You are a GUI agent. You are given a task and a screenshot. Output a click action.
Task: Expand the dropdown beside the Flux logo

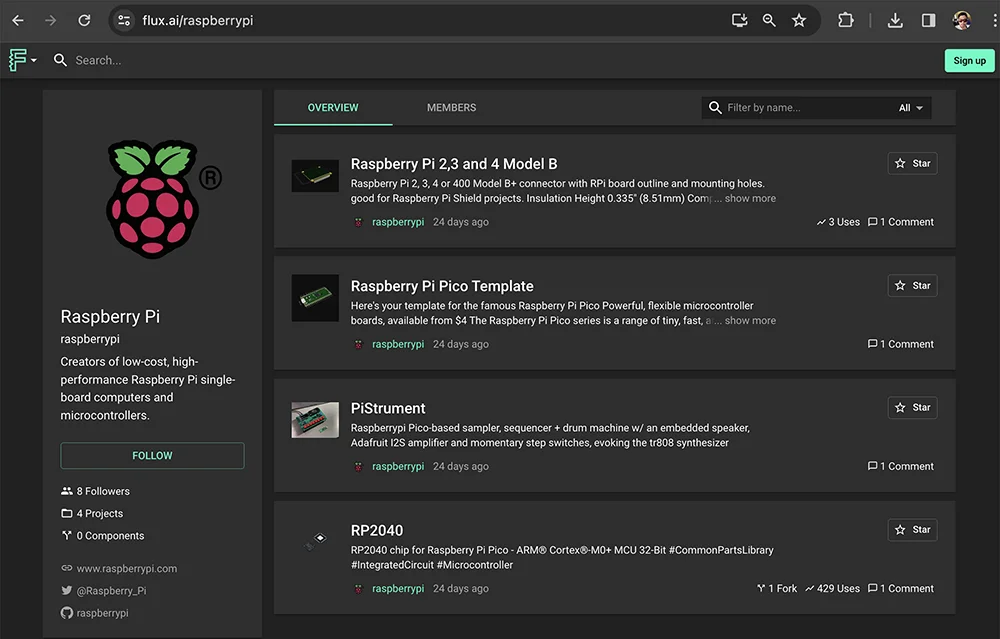tap(35, 60)
